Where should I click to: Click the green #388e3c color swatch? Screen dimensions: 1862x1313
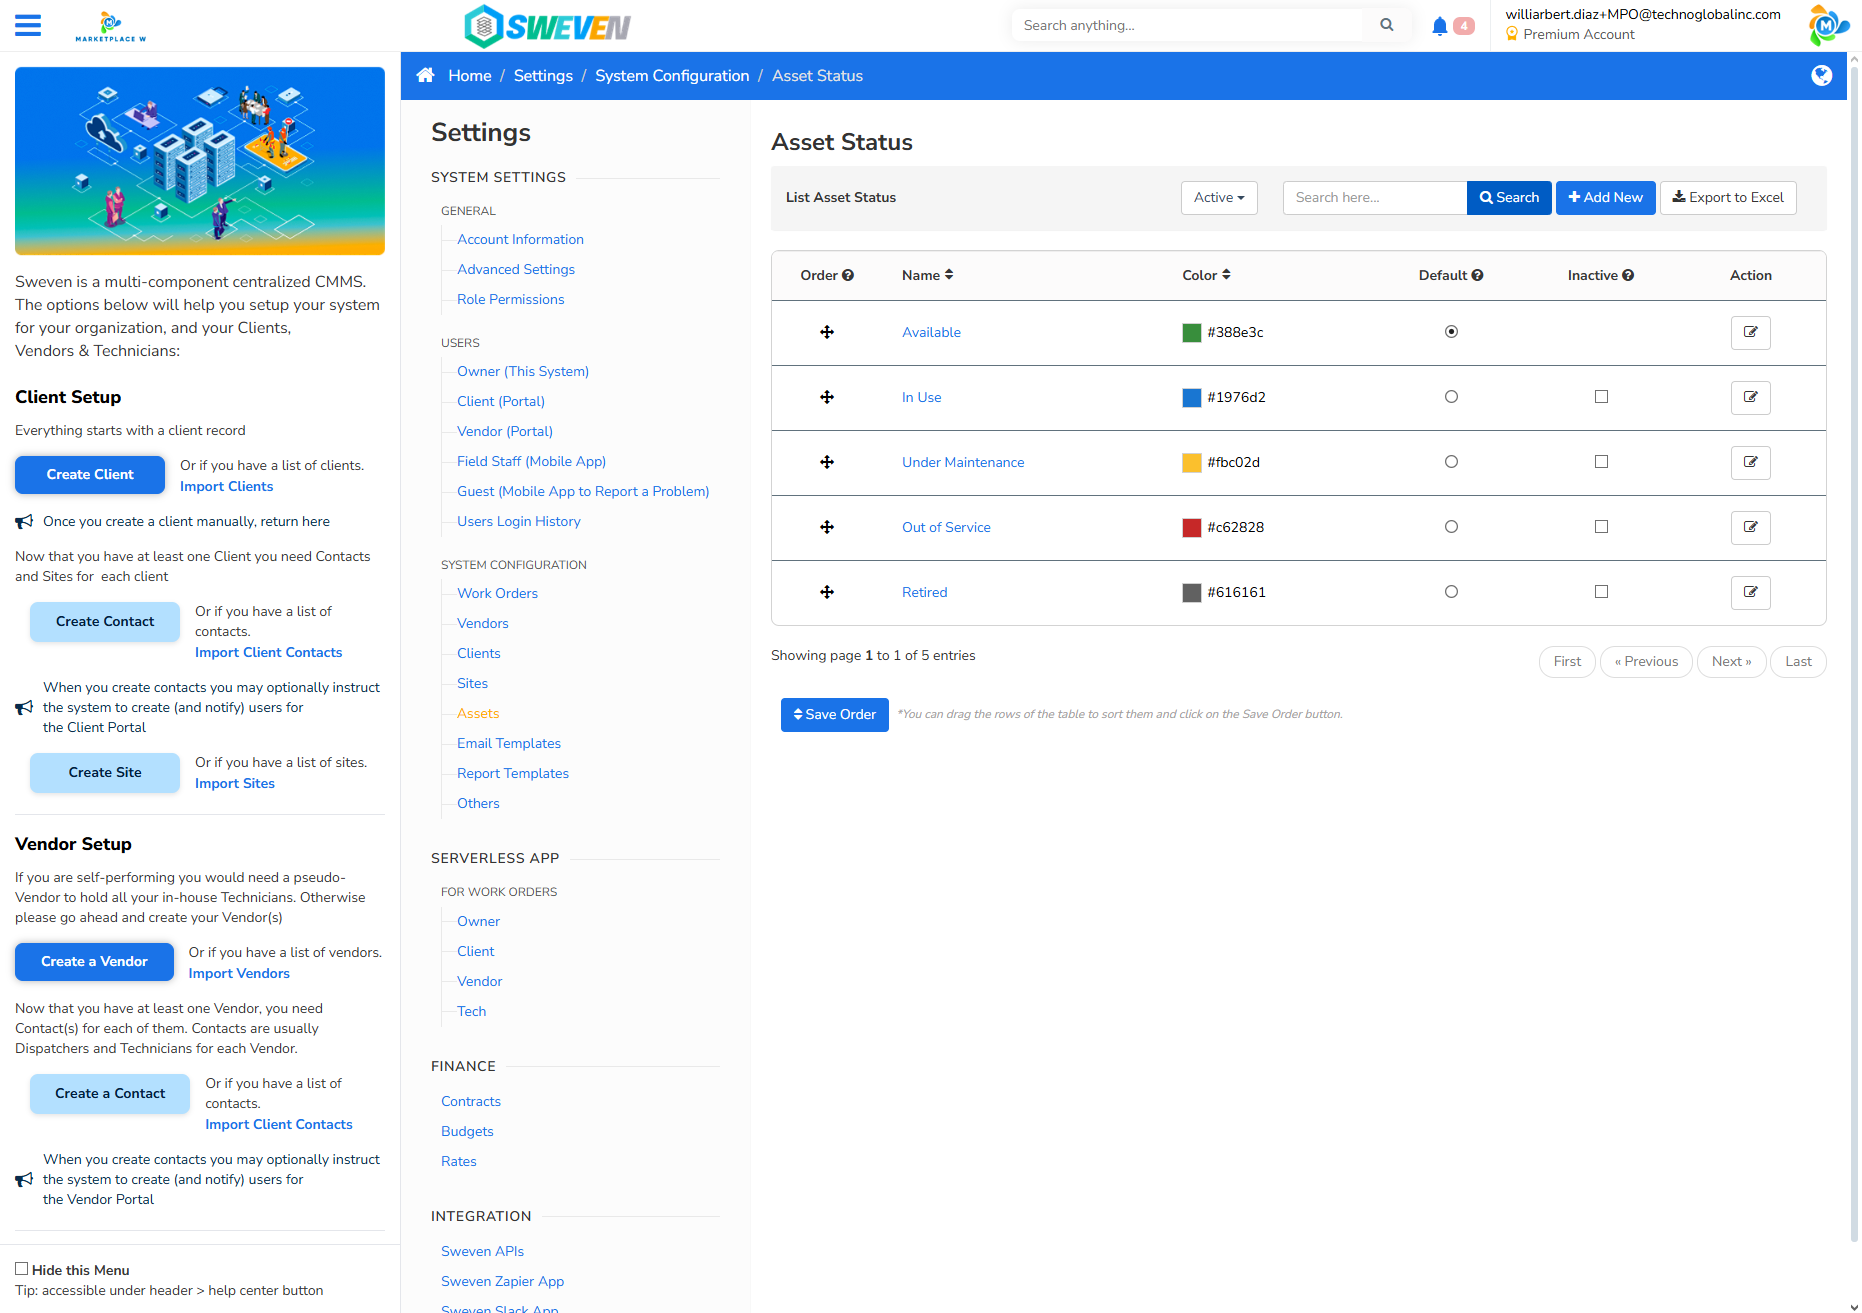(x=1192, y=332)
